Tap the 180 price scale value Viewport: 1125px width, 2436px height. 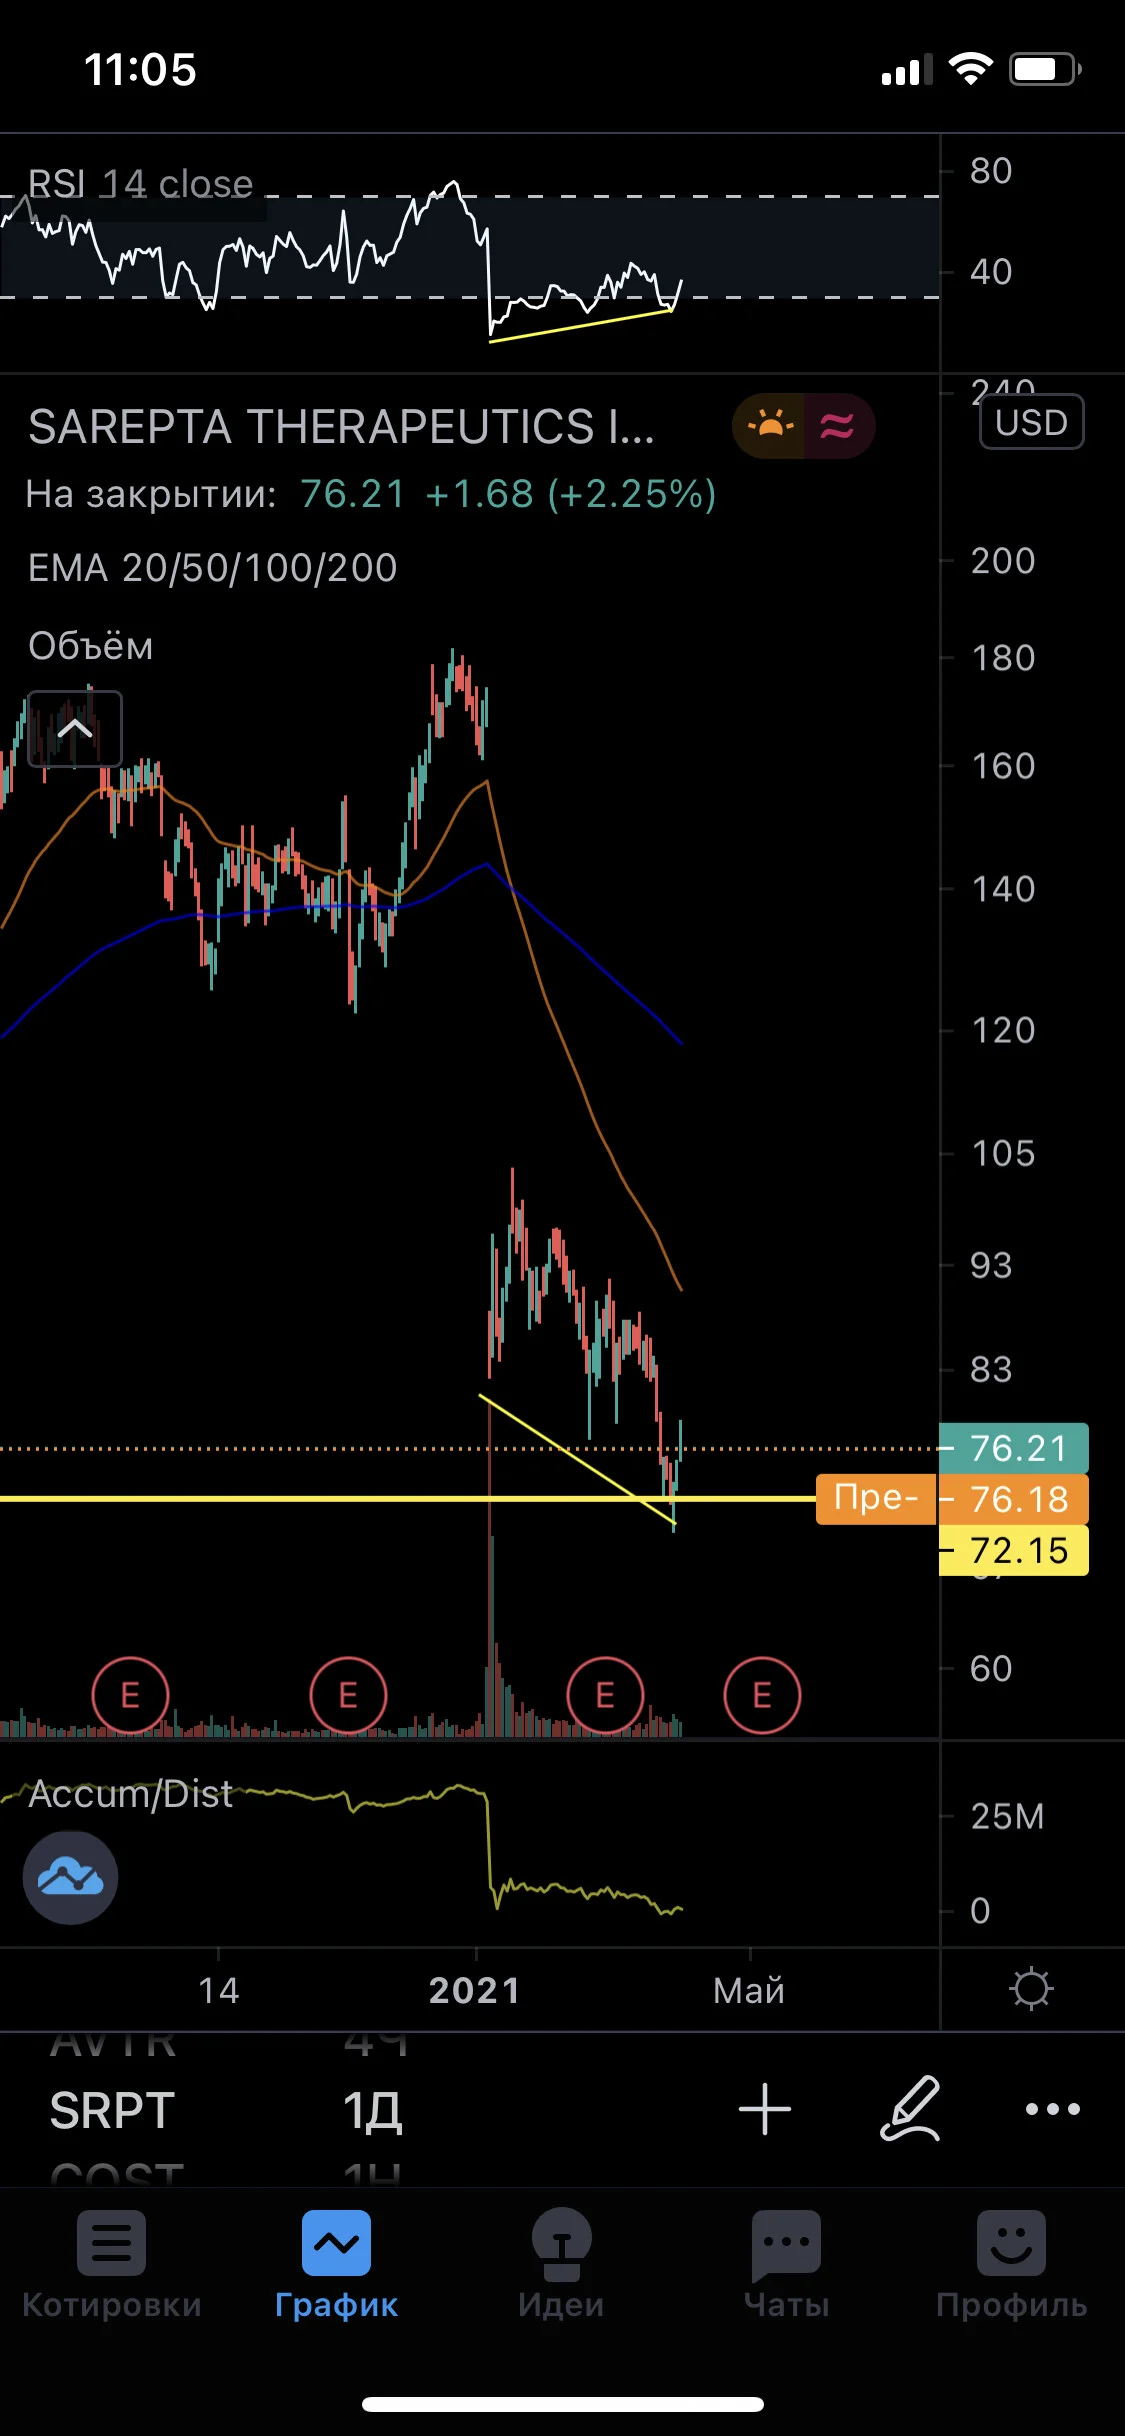point(1003,658)
